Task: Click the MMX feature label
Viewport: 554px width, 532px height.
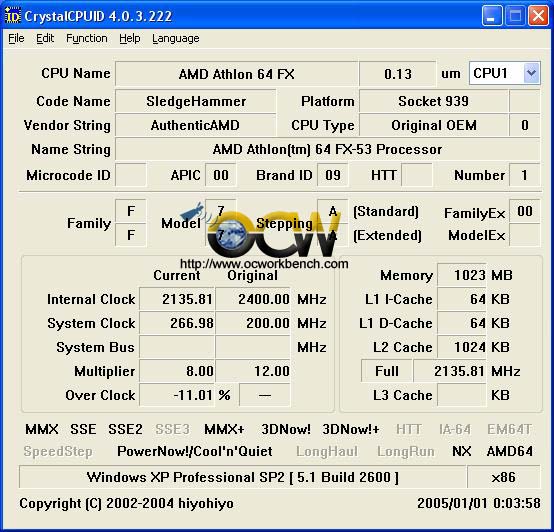Action: coord(42,429)
